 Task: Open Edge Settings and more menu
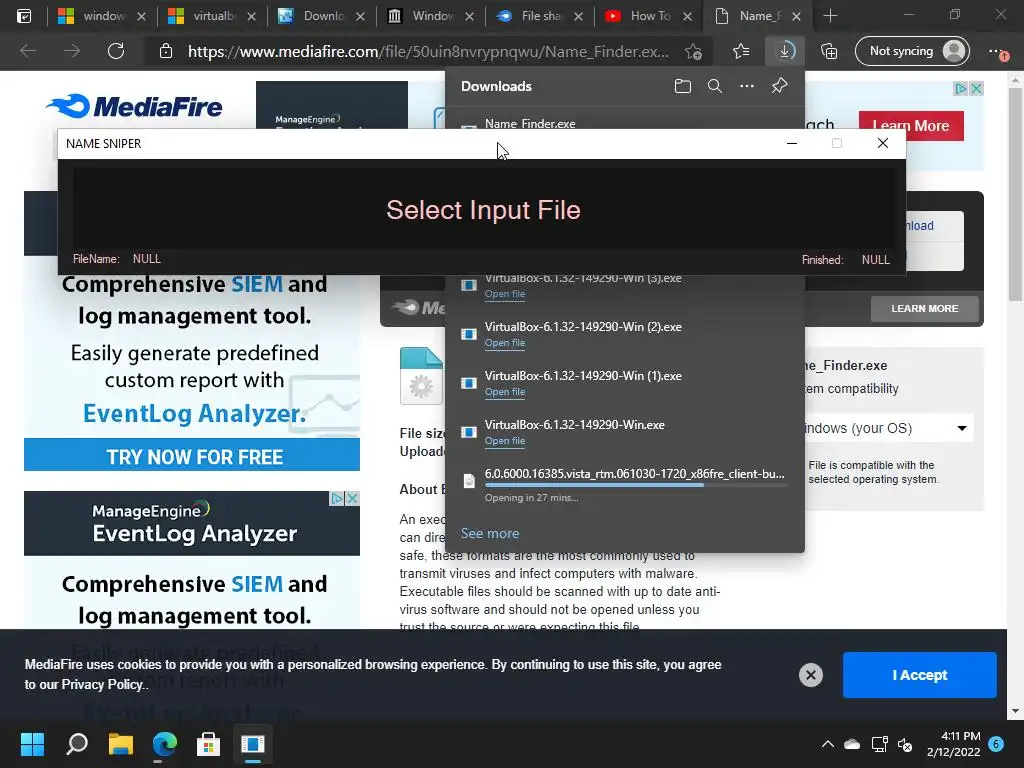(x=998, y=52)
